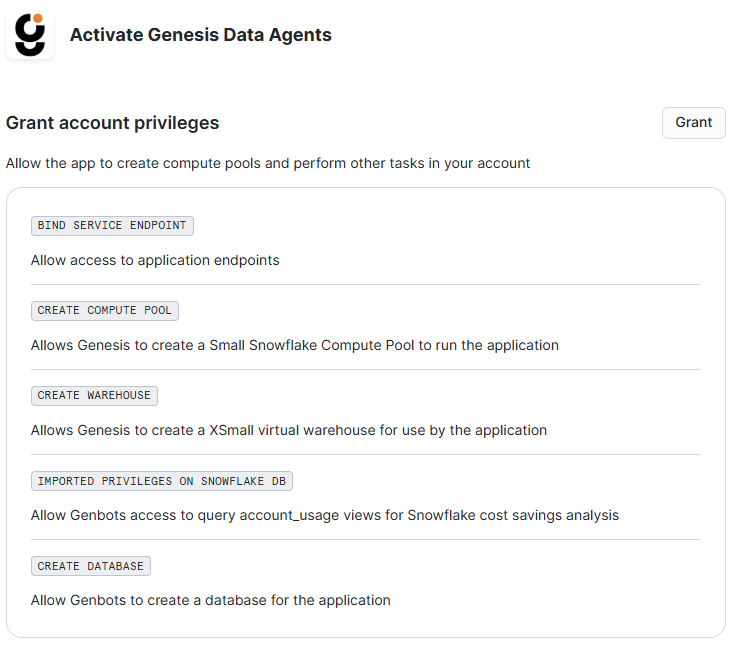Viewport: 732px width, 645px height.
Task: Click divider above the CREATE DATABASE badge
Action: [366, 540]
